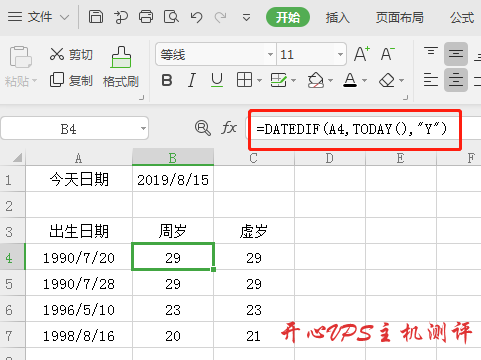481x360 pixels.
Task: Click the select-all corner triangle
Action: [x=17, y=158]
